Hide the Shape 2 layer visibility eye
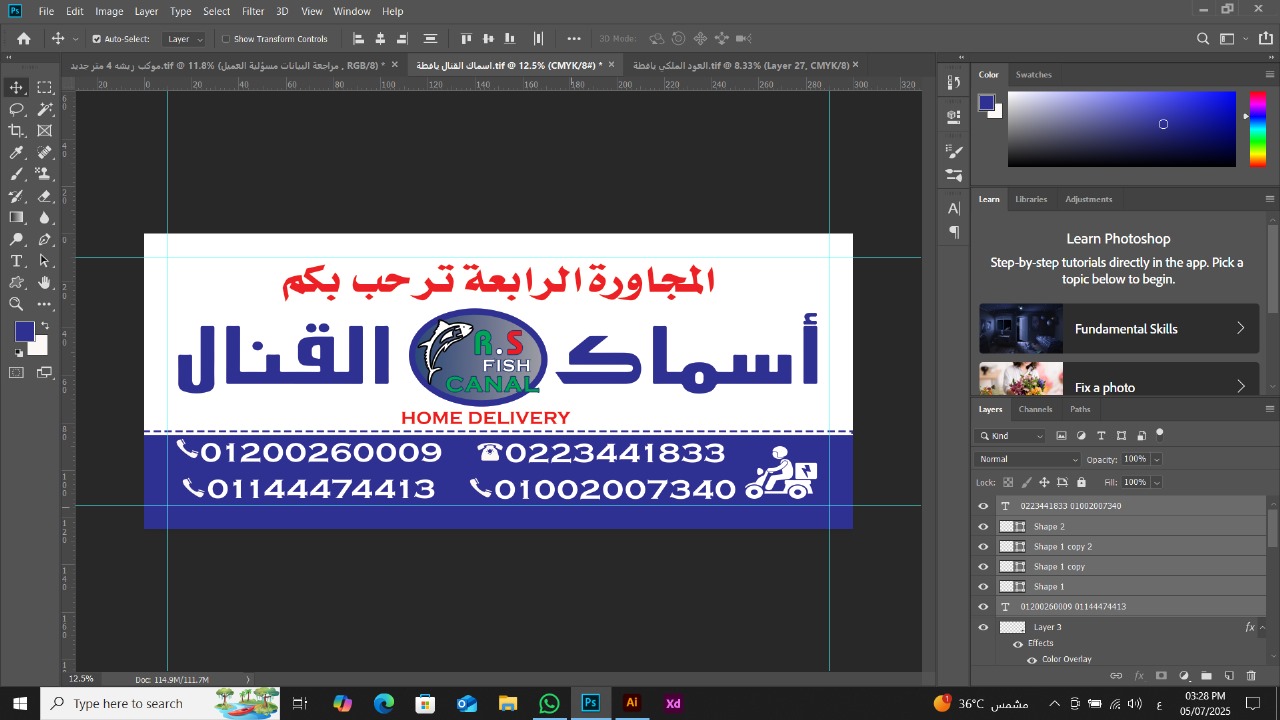The image size is (1280, 720). (x=983, y=526)
